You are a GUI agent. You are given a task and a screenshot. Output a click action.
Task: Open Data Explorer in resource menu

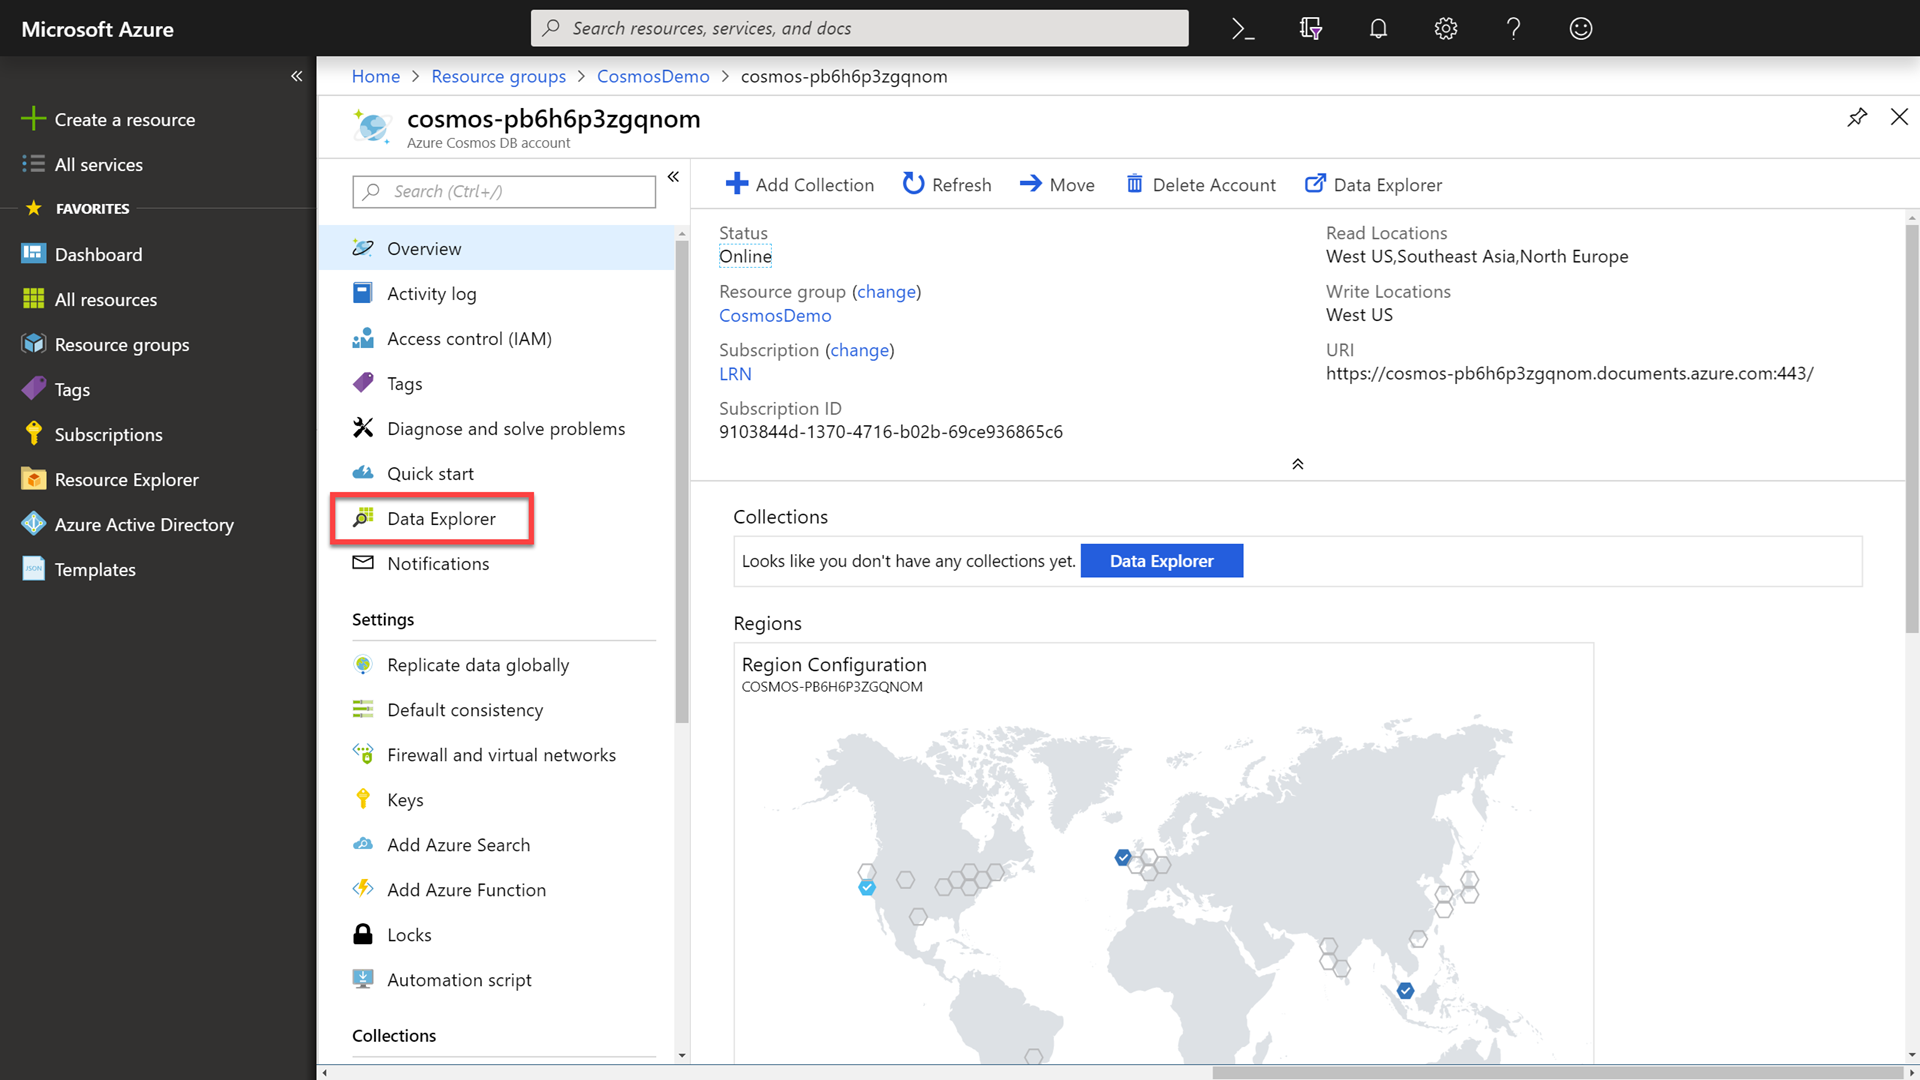[441, 518]
